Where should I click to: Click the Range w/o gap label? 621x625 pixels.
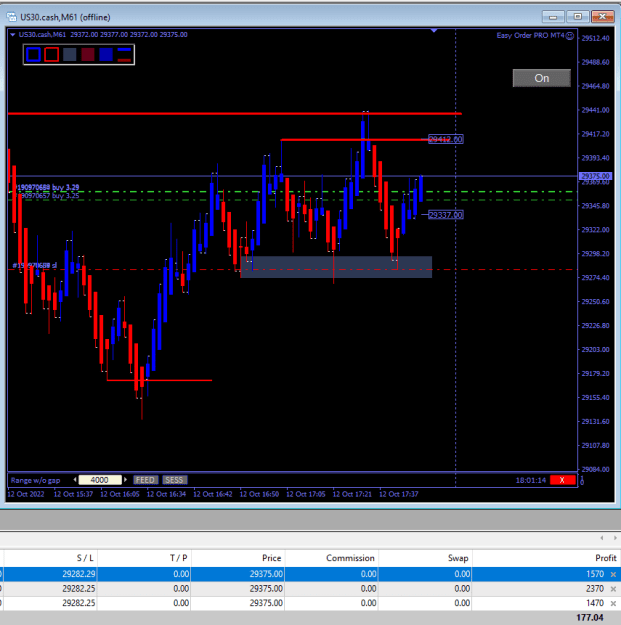pos(35,480)
